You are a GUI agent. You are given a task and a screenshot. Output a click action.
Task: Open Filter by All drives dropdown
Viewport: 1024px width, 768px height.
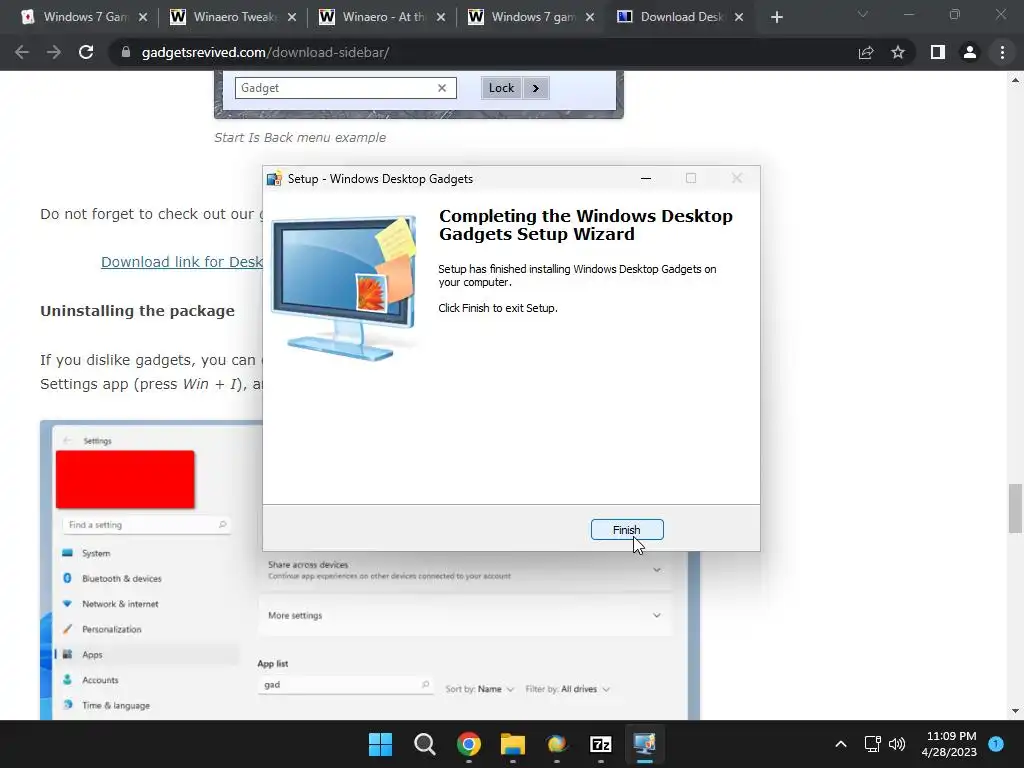568,689
